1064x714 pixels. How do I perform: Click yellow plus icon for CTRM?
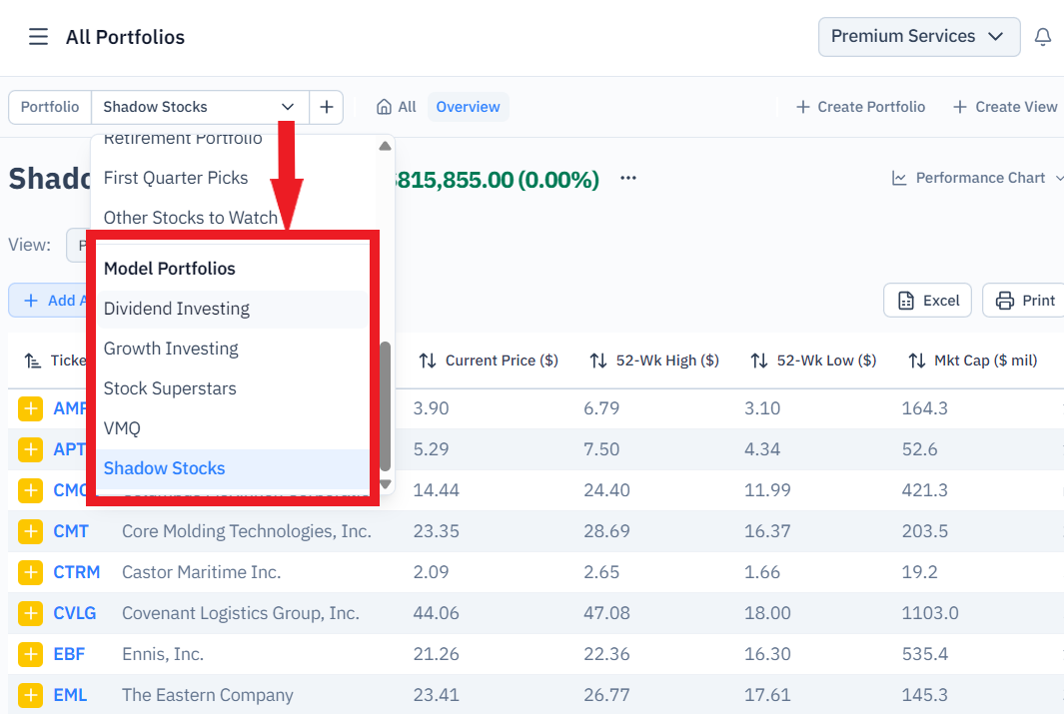click(x=31, y=572)
